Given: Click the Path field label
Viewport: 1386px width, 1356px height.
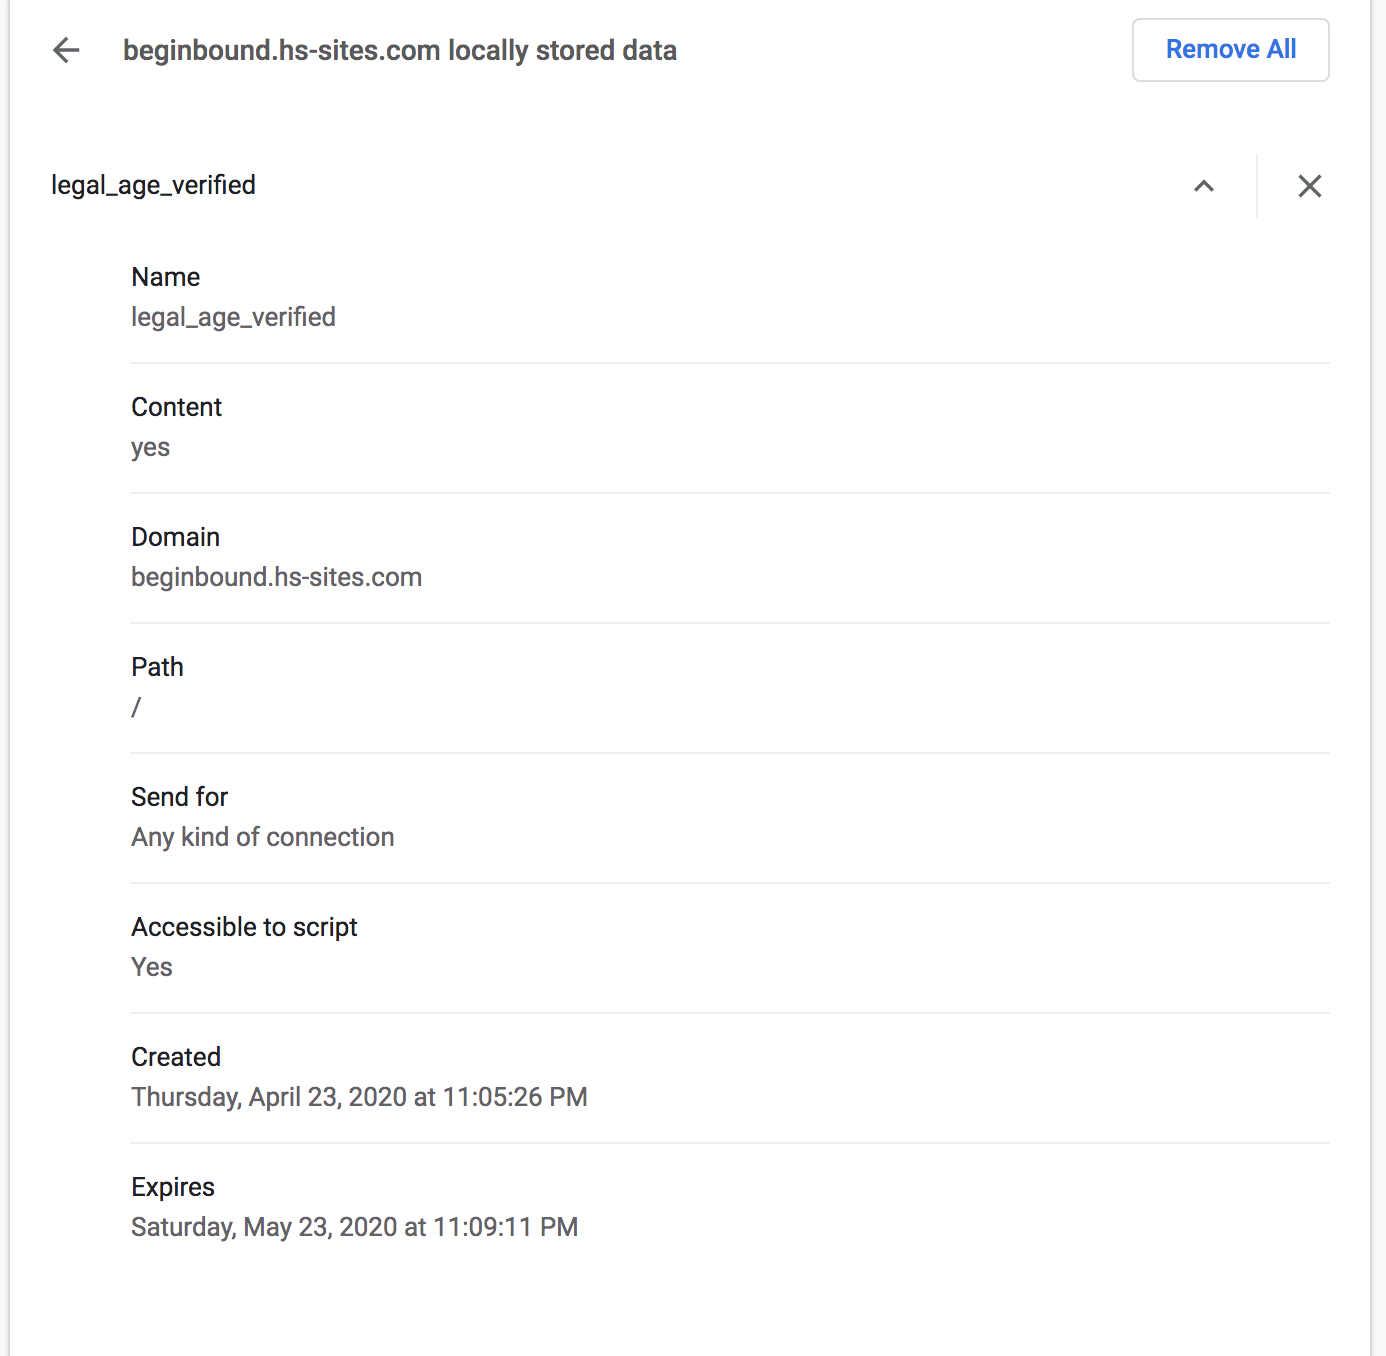Looking at the screenshot, I should coord(157,667).
